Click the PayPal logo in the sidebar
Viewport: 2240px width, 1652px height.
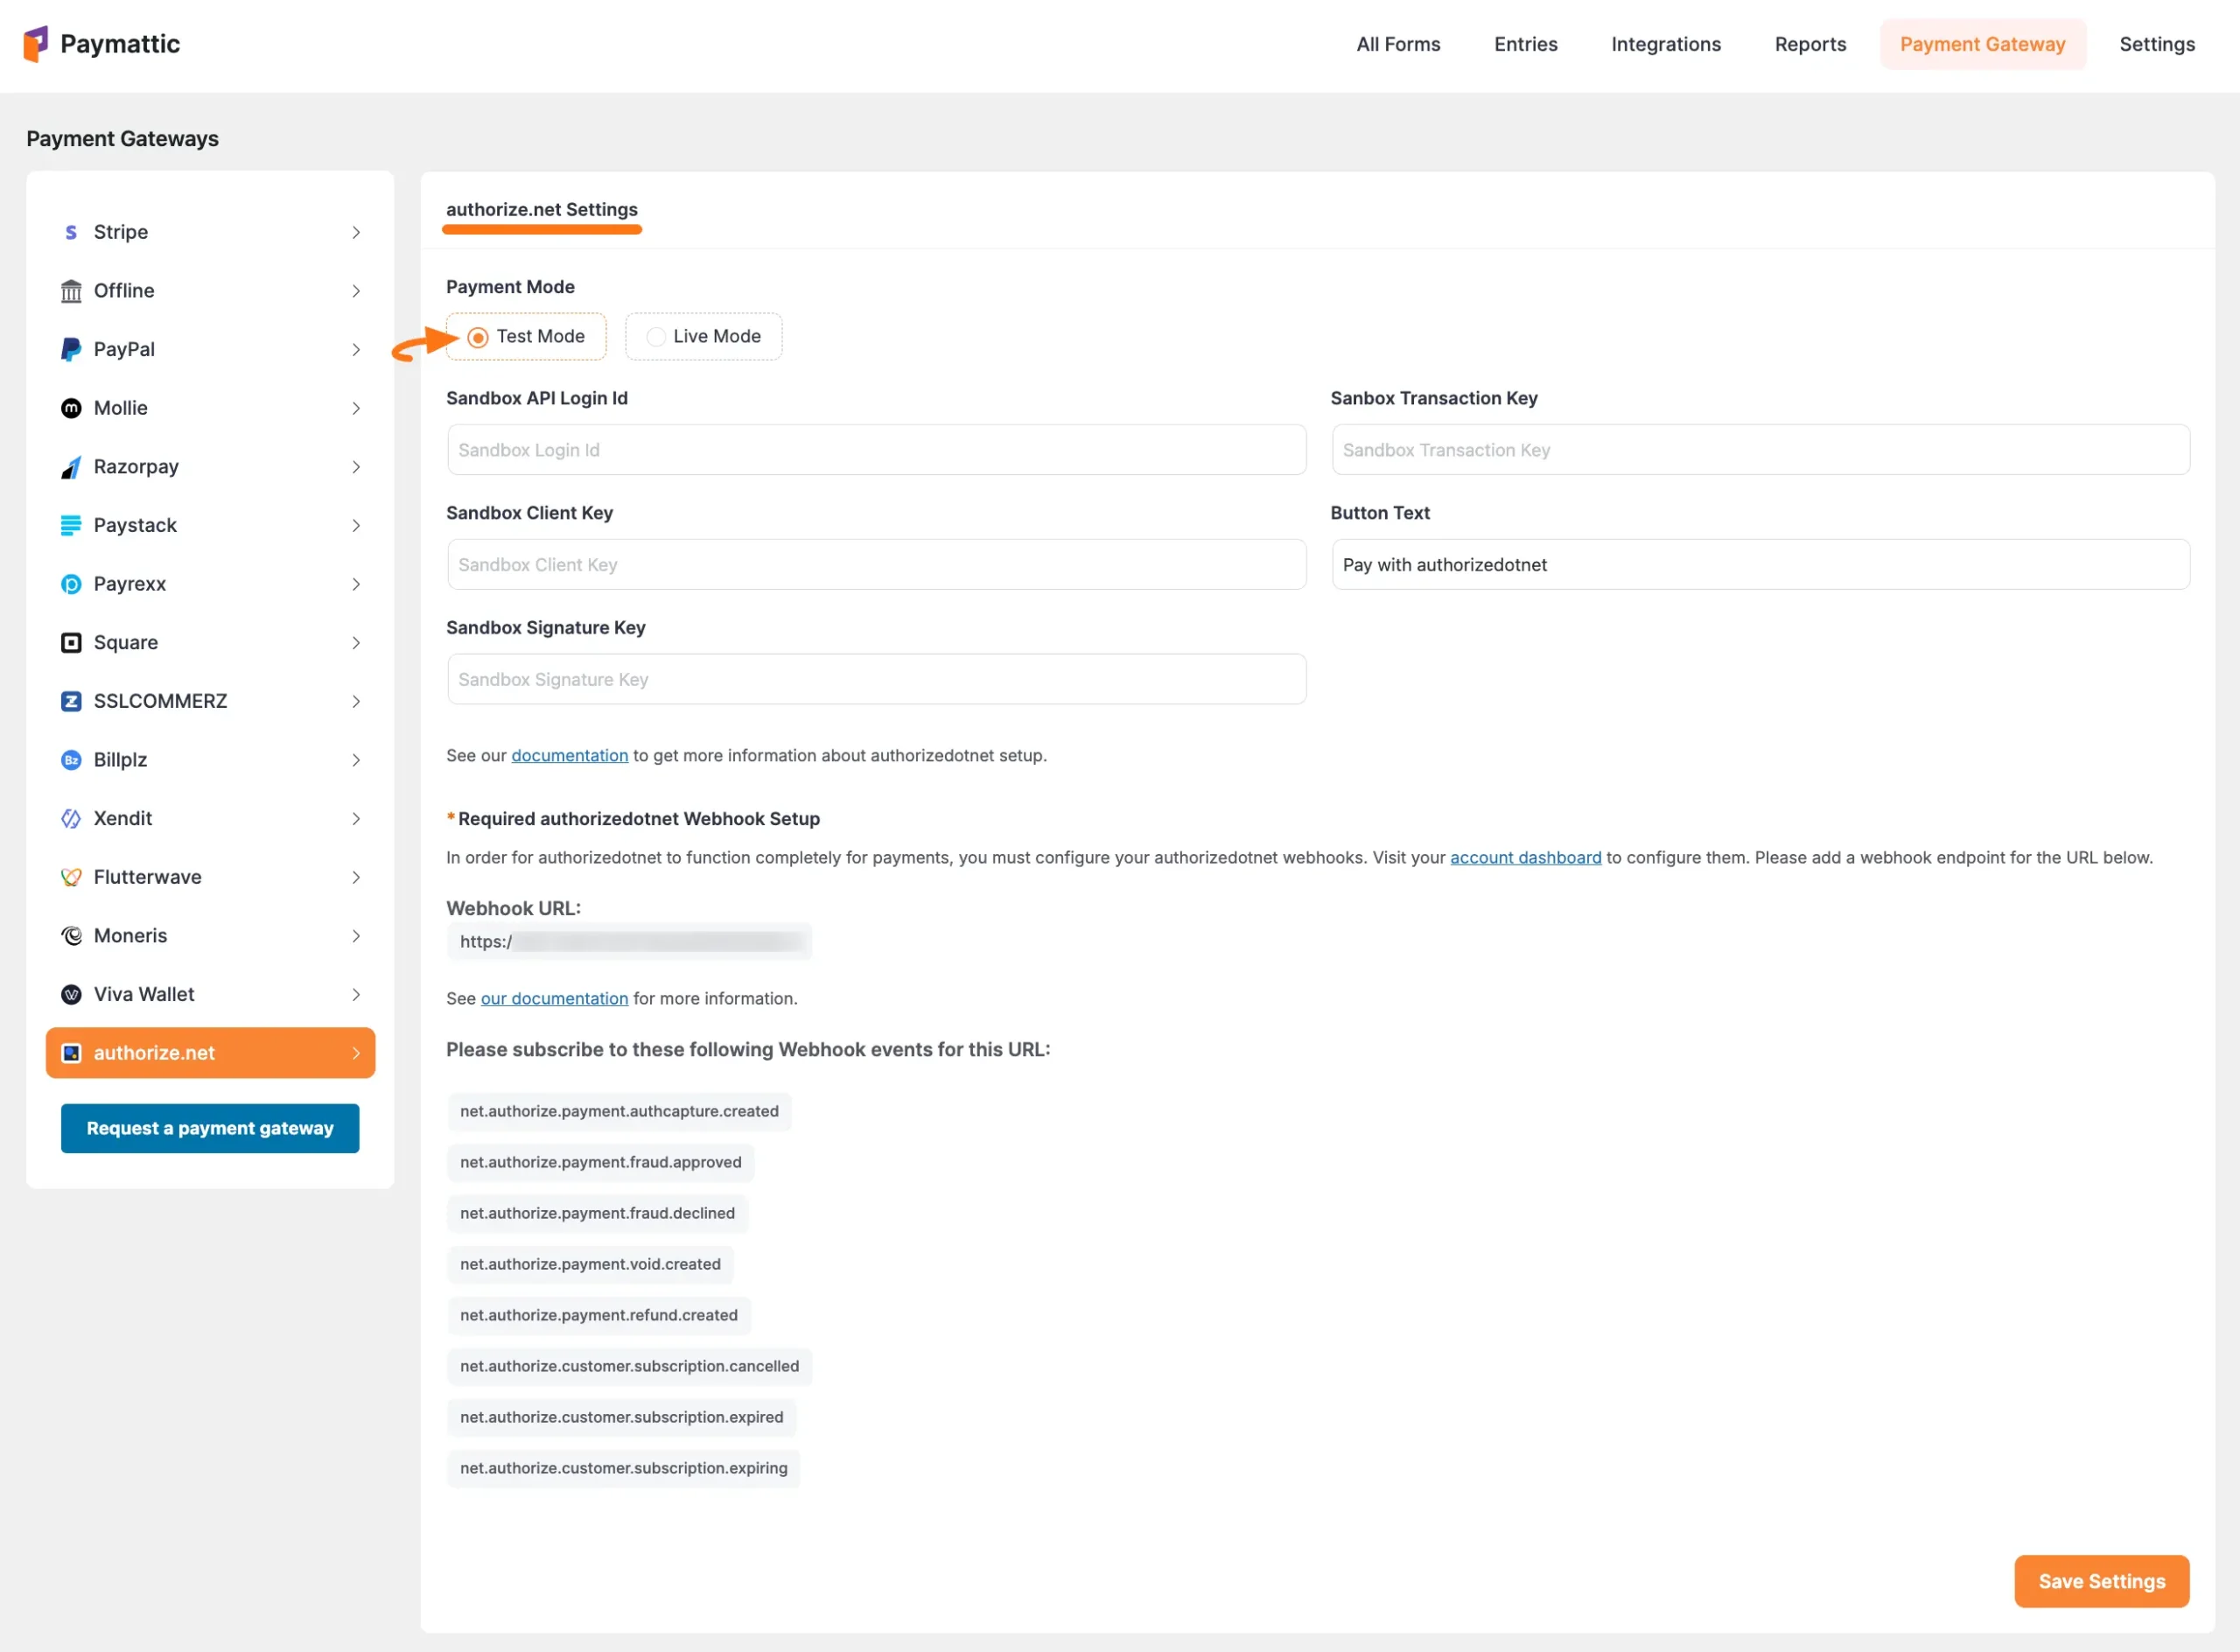[x=70, y=349]
